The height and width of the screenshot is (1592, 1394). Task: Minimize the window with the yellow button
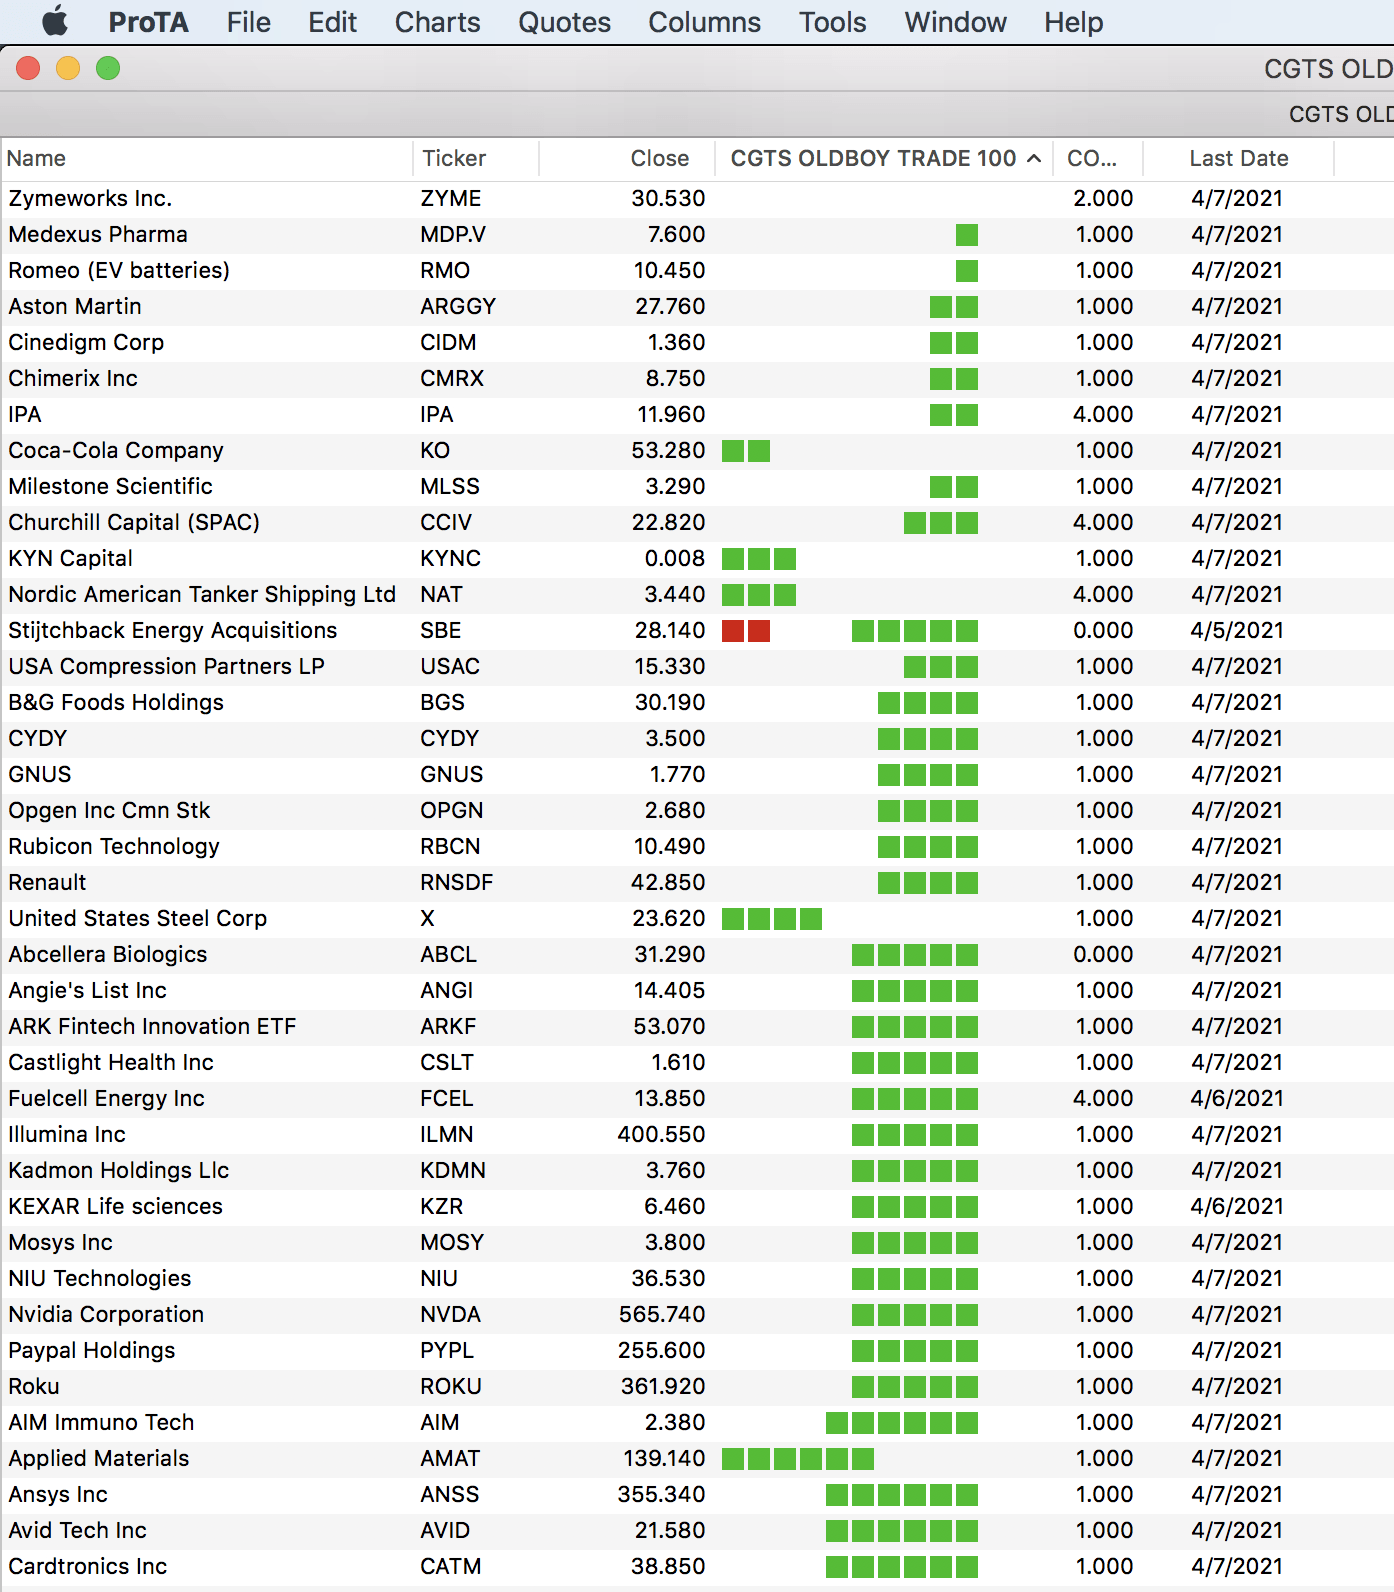(68, 68)
